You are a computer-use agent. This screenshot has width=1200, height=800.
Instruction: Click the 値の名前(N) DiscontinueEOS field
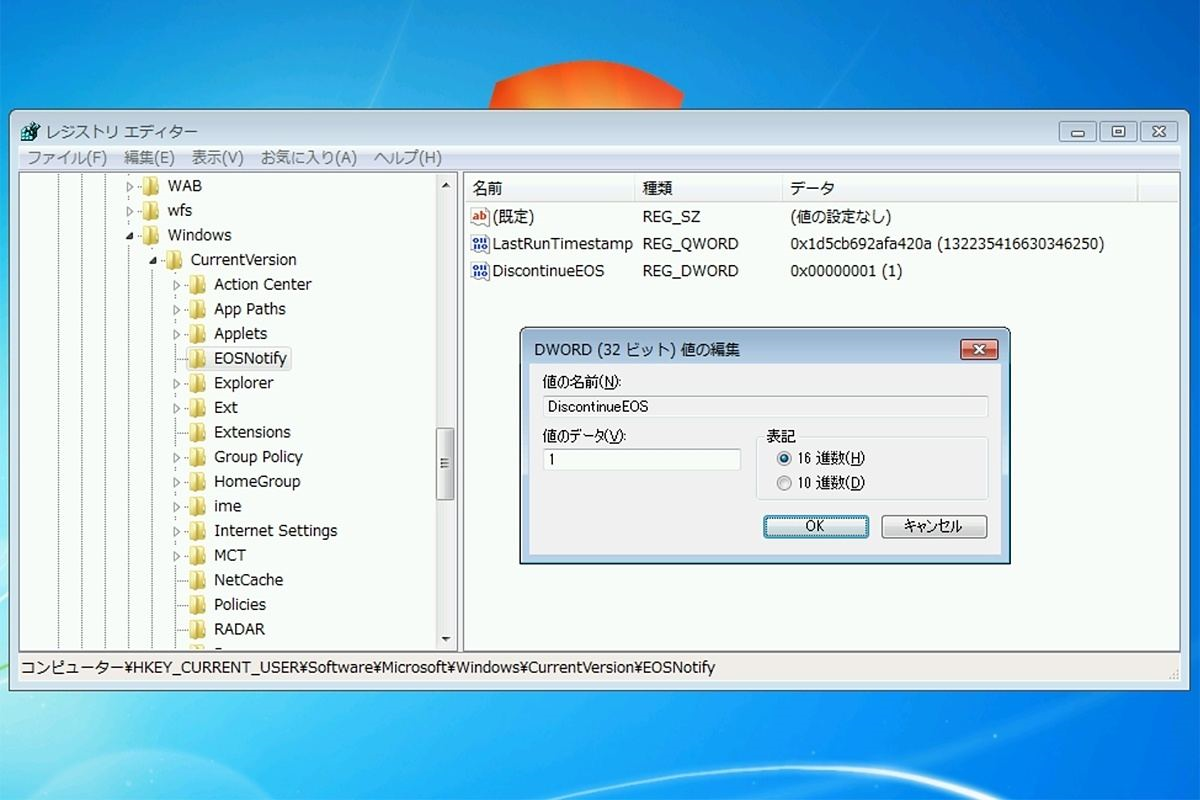tap(765, 406)
